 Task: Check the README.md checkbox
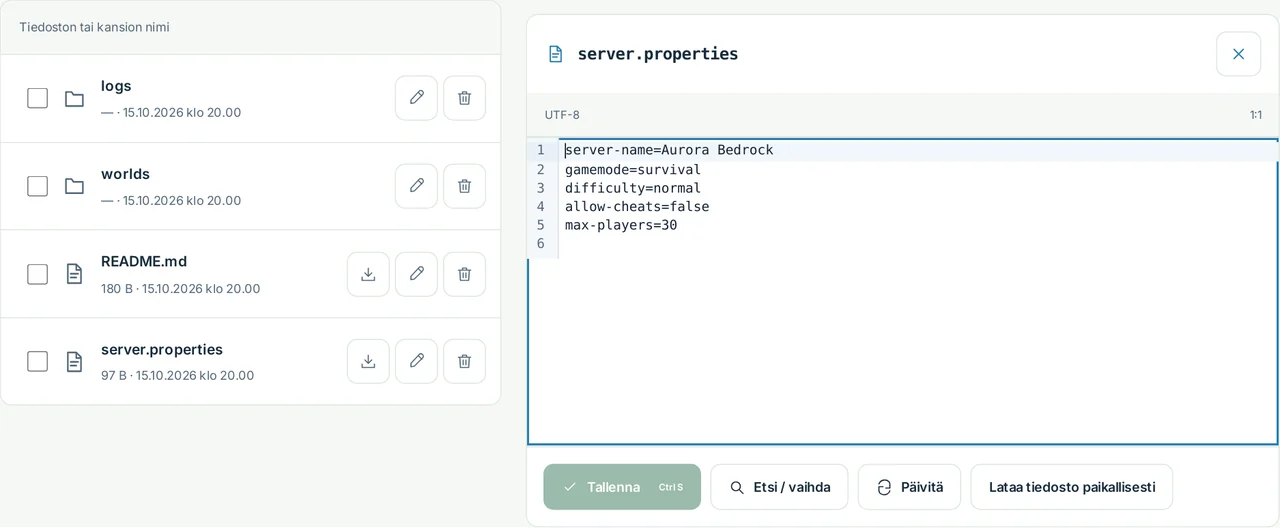(x=37, y=274)
